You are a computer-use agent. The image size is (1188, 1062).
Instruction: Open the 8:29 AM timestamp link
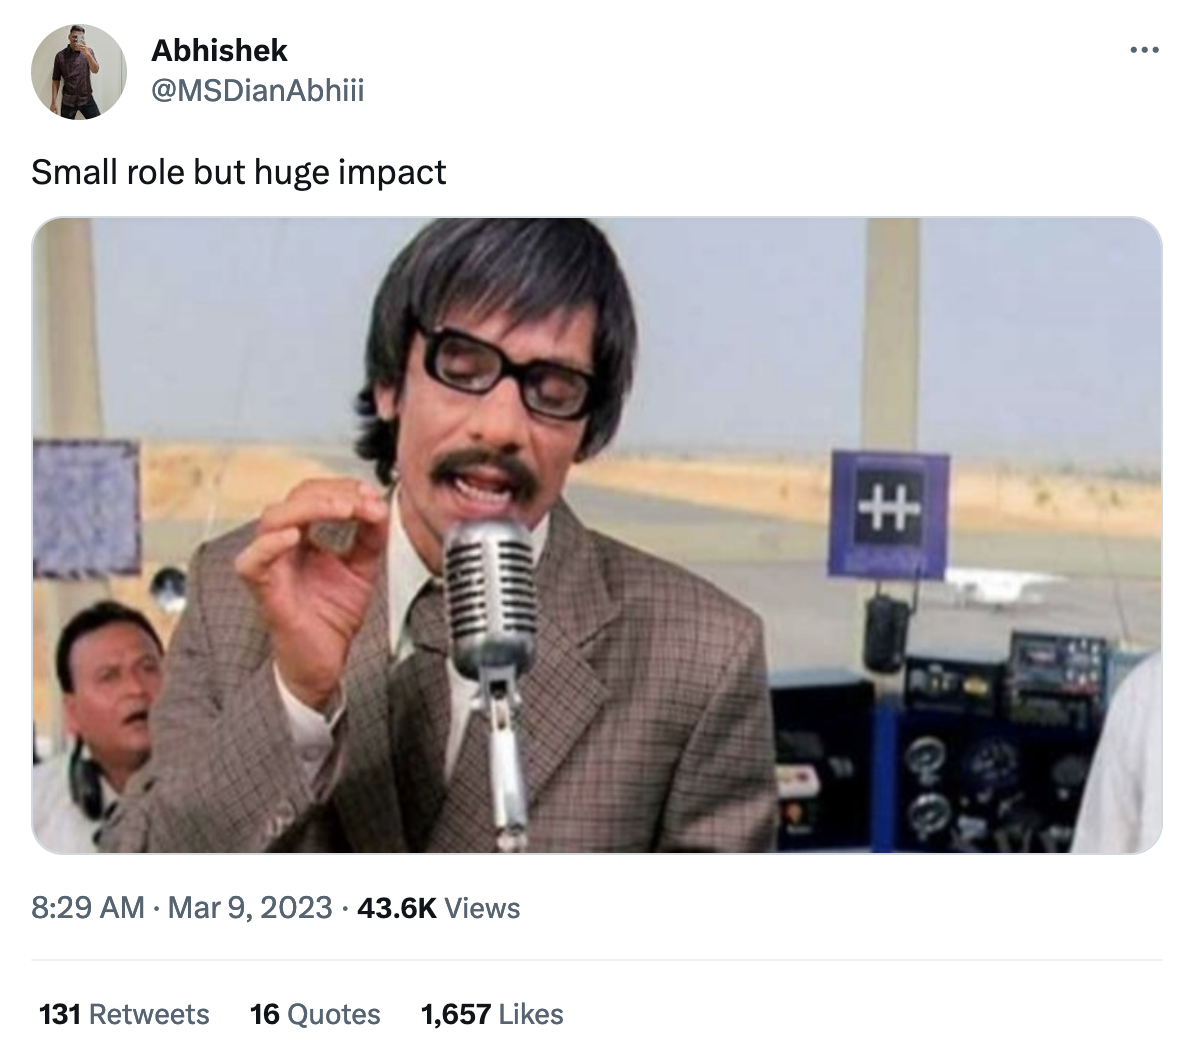(87, 907)
